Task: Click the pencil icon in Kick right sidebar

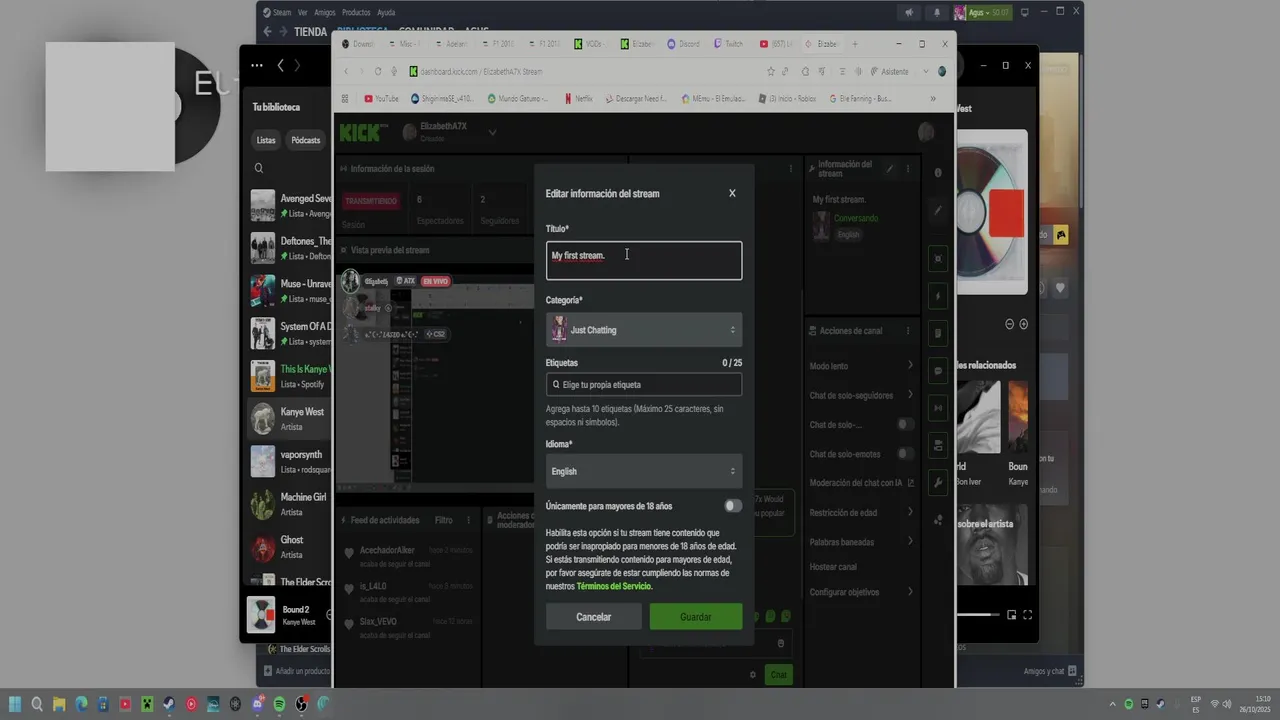Action: 938,211
